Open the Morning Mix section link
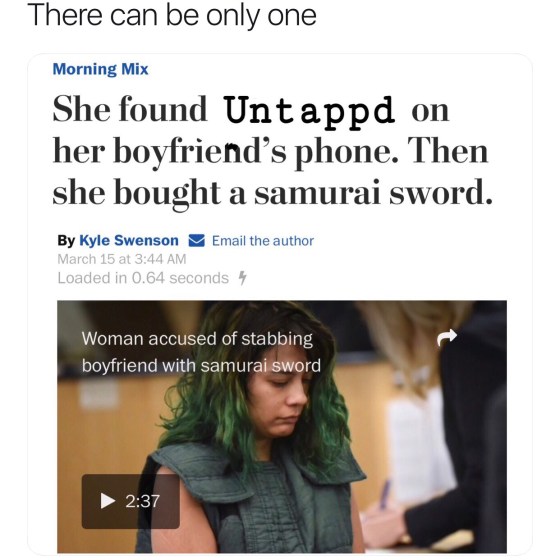560x560 pixels. point(100,69)
